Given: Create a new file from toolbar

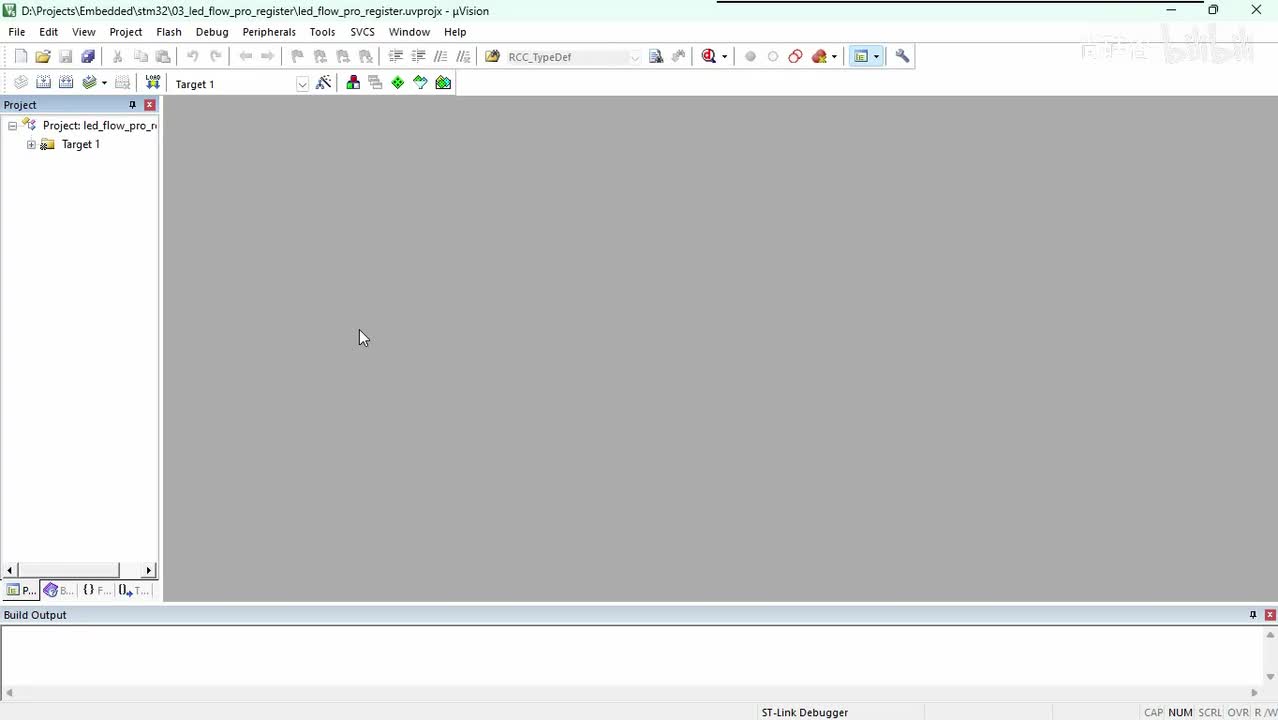Looking at the screenshot, I should pos(20,57).
